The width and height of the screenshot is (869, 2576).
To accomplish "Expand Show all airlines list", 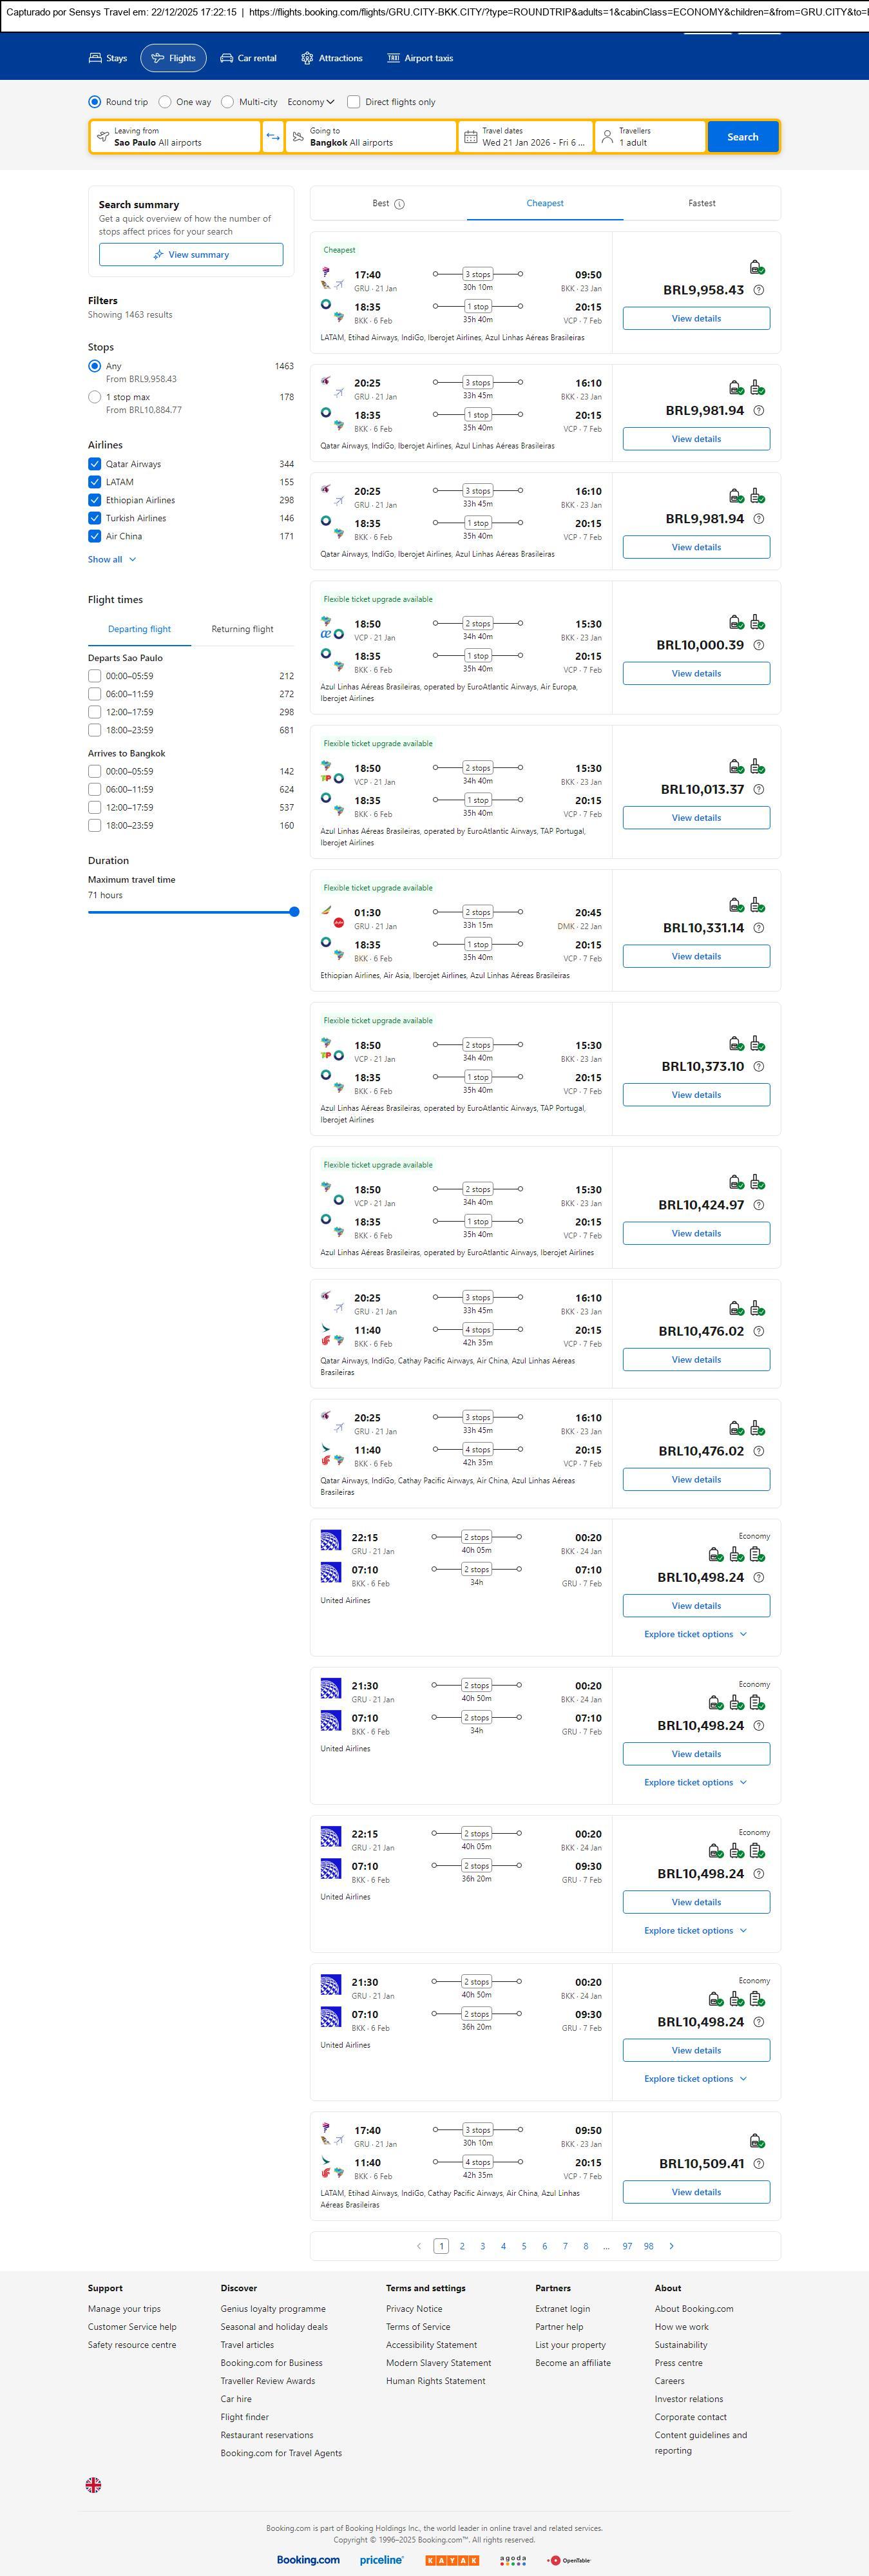I will [111, 560].
